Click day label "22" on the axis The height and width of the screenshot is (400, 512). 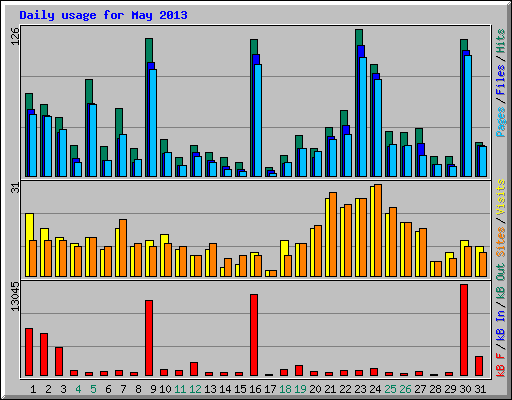click(x=345, y=389)
